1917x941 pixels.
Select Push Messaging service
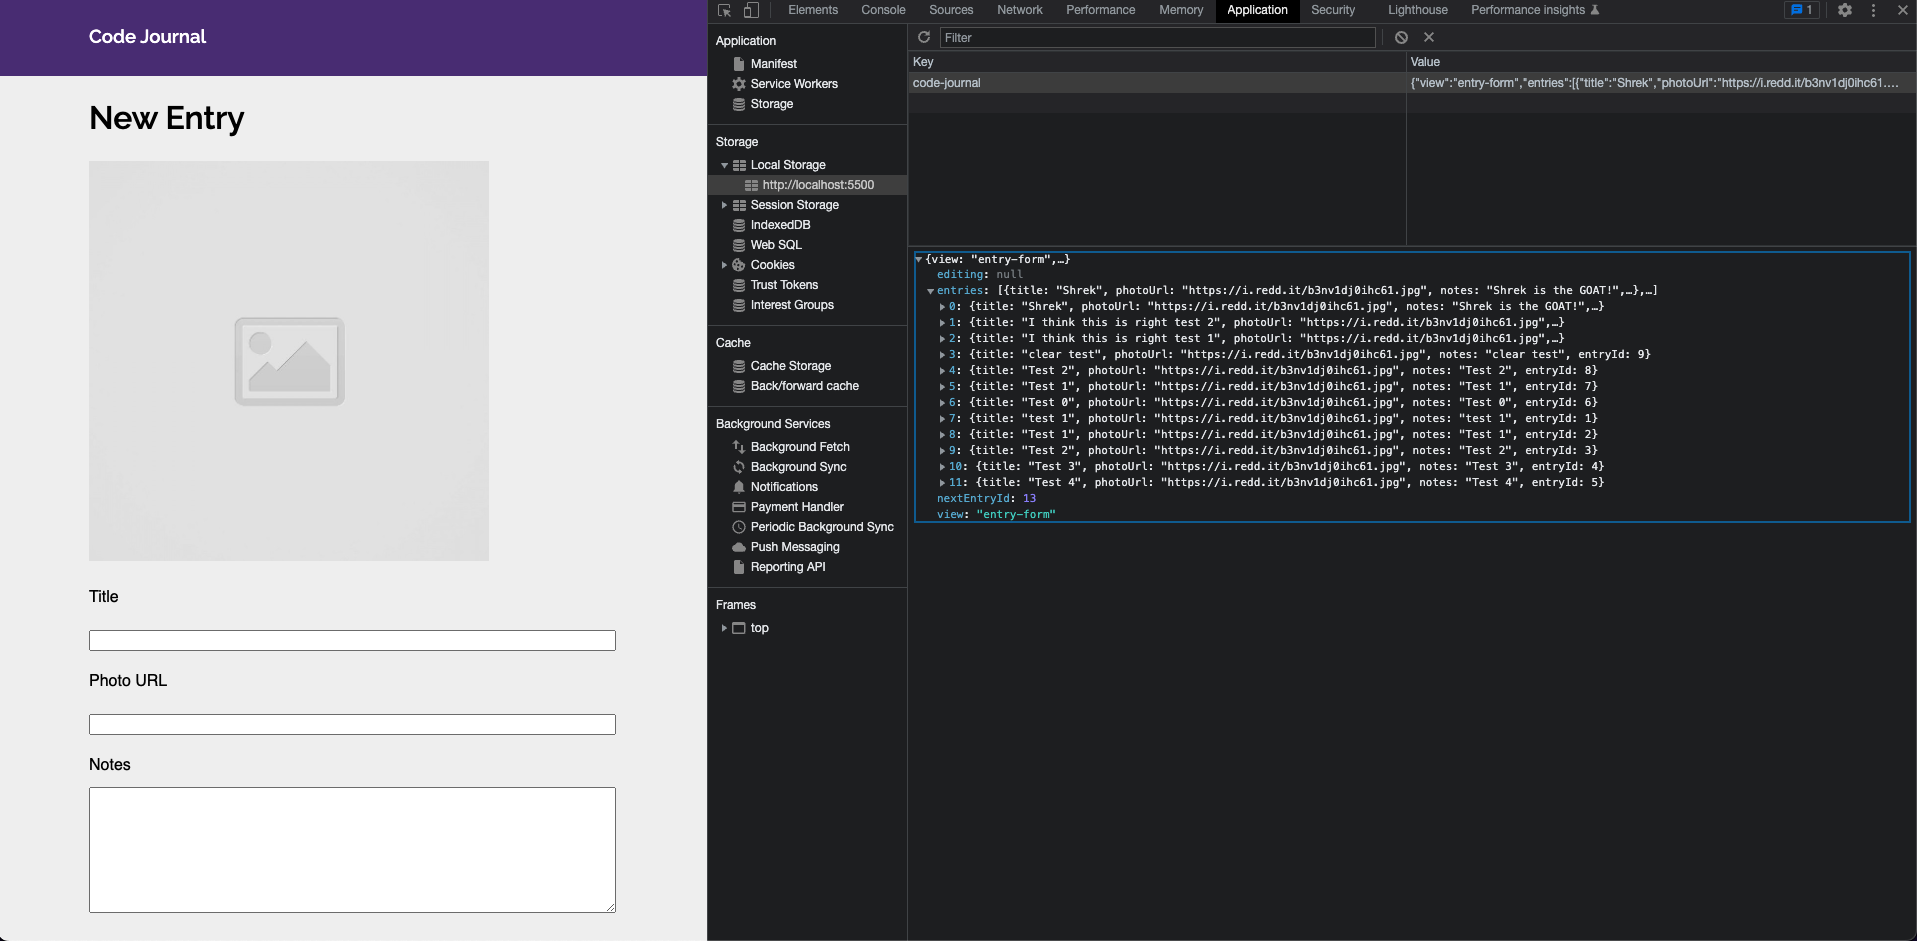click(x=795, y=547)
